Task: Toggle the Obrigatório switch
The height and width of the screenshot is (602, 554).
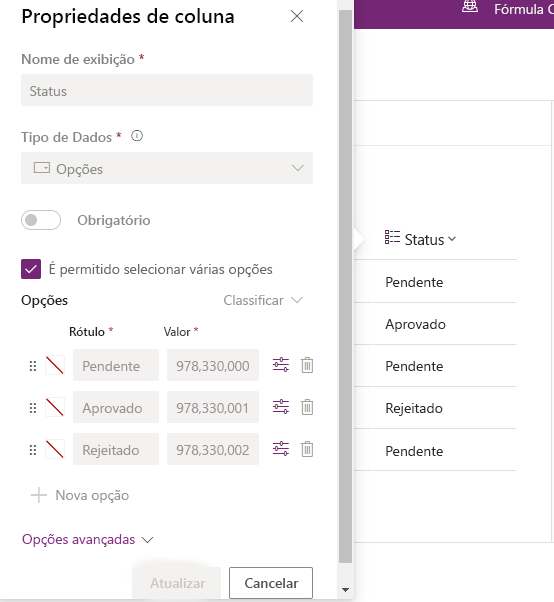Action: (41, 220)
